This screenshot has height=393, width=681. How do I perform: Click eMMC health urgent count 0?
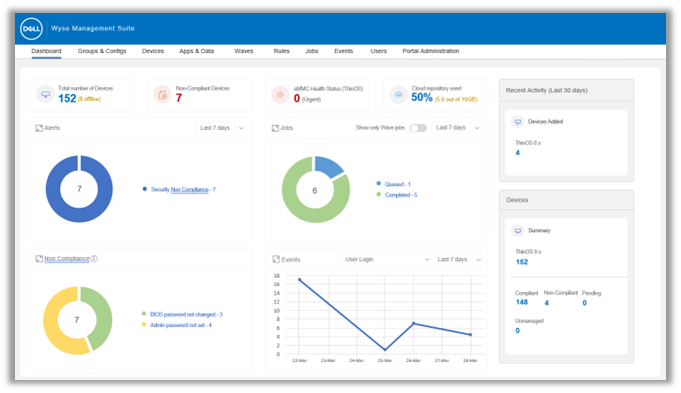[297, 99]
